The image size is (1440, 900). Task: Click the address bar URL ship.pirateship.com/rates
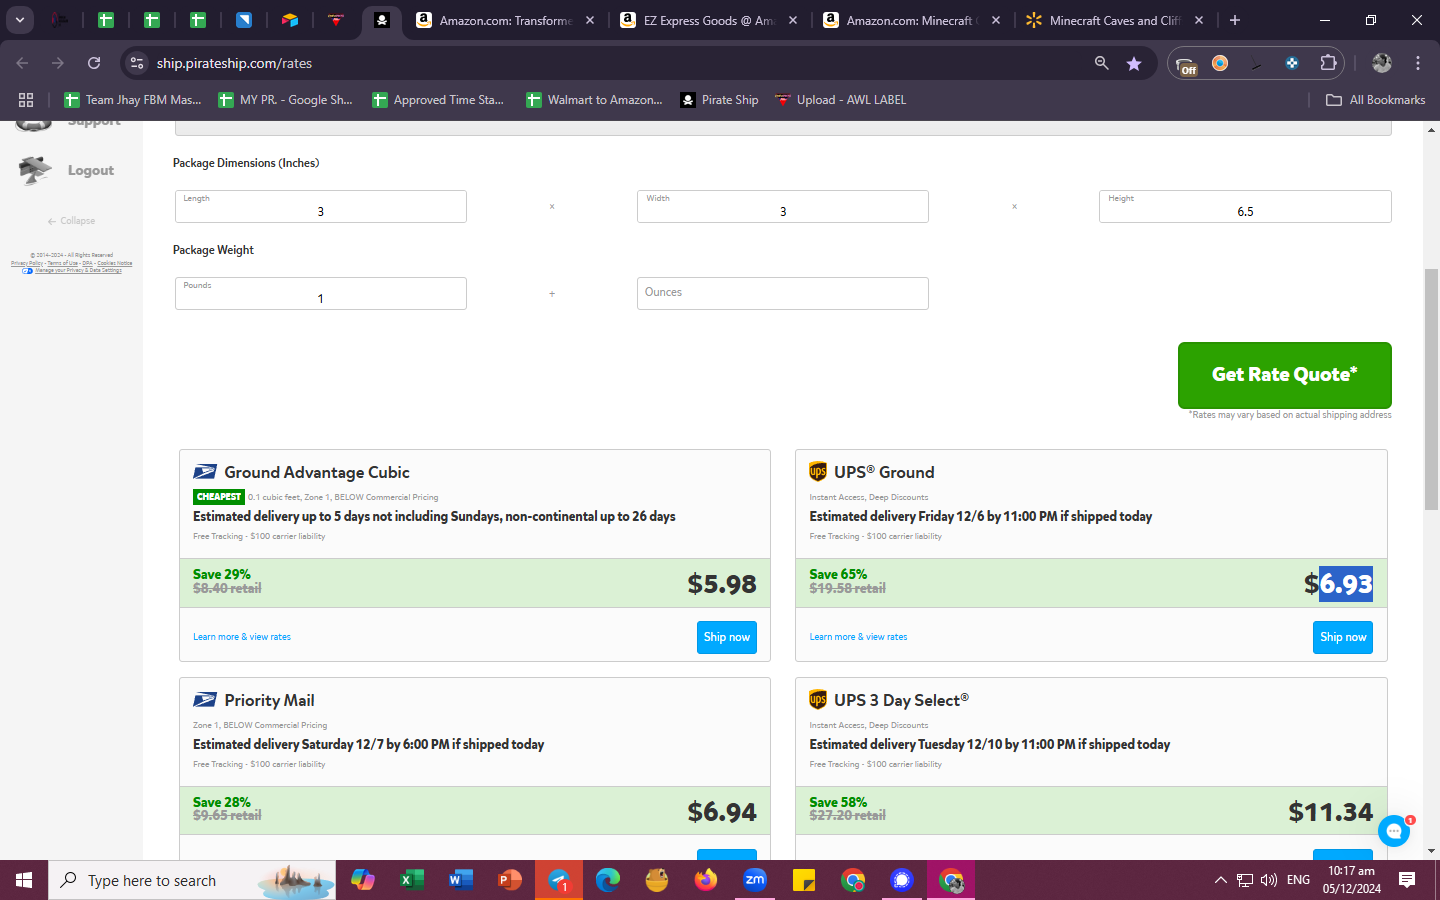(234, 63)
